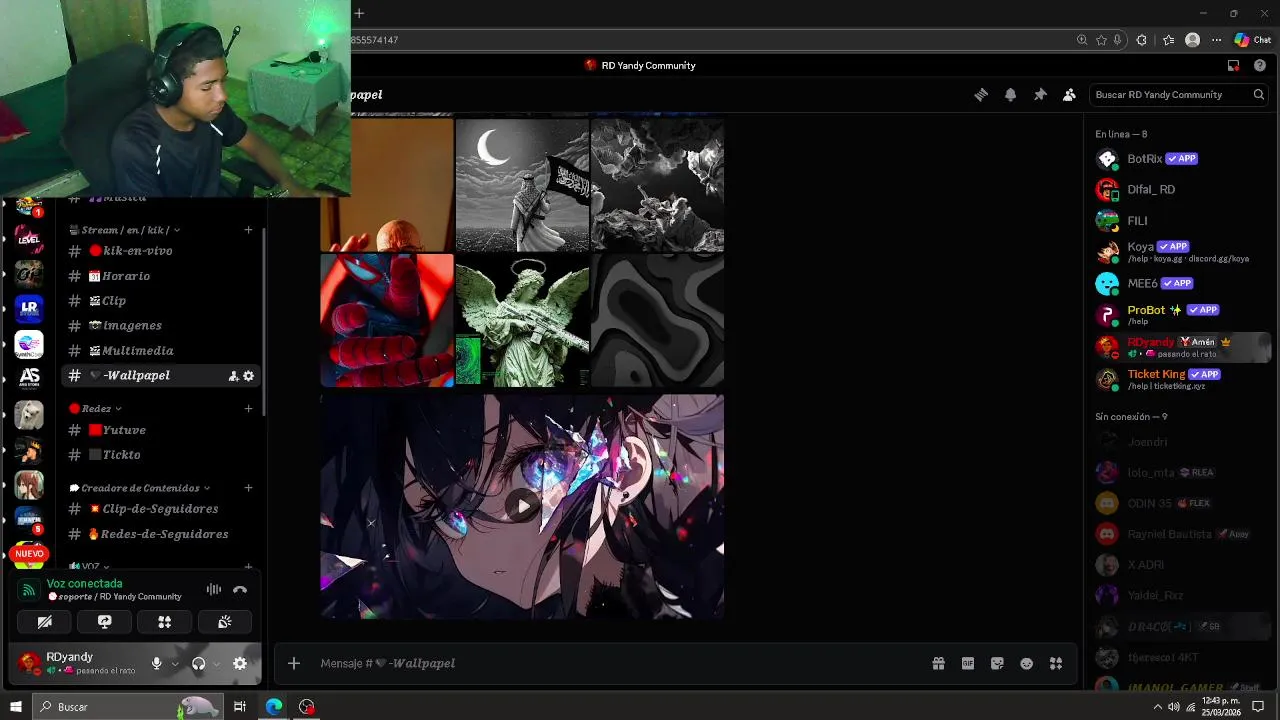Open the emoji picker
This screenshot has height=720, width=1280.
[1026, 663]
